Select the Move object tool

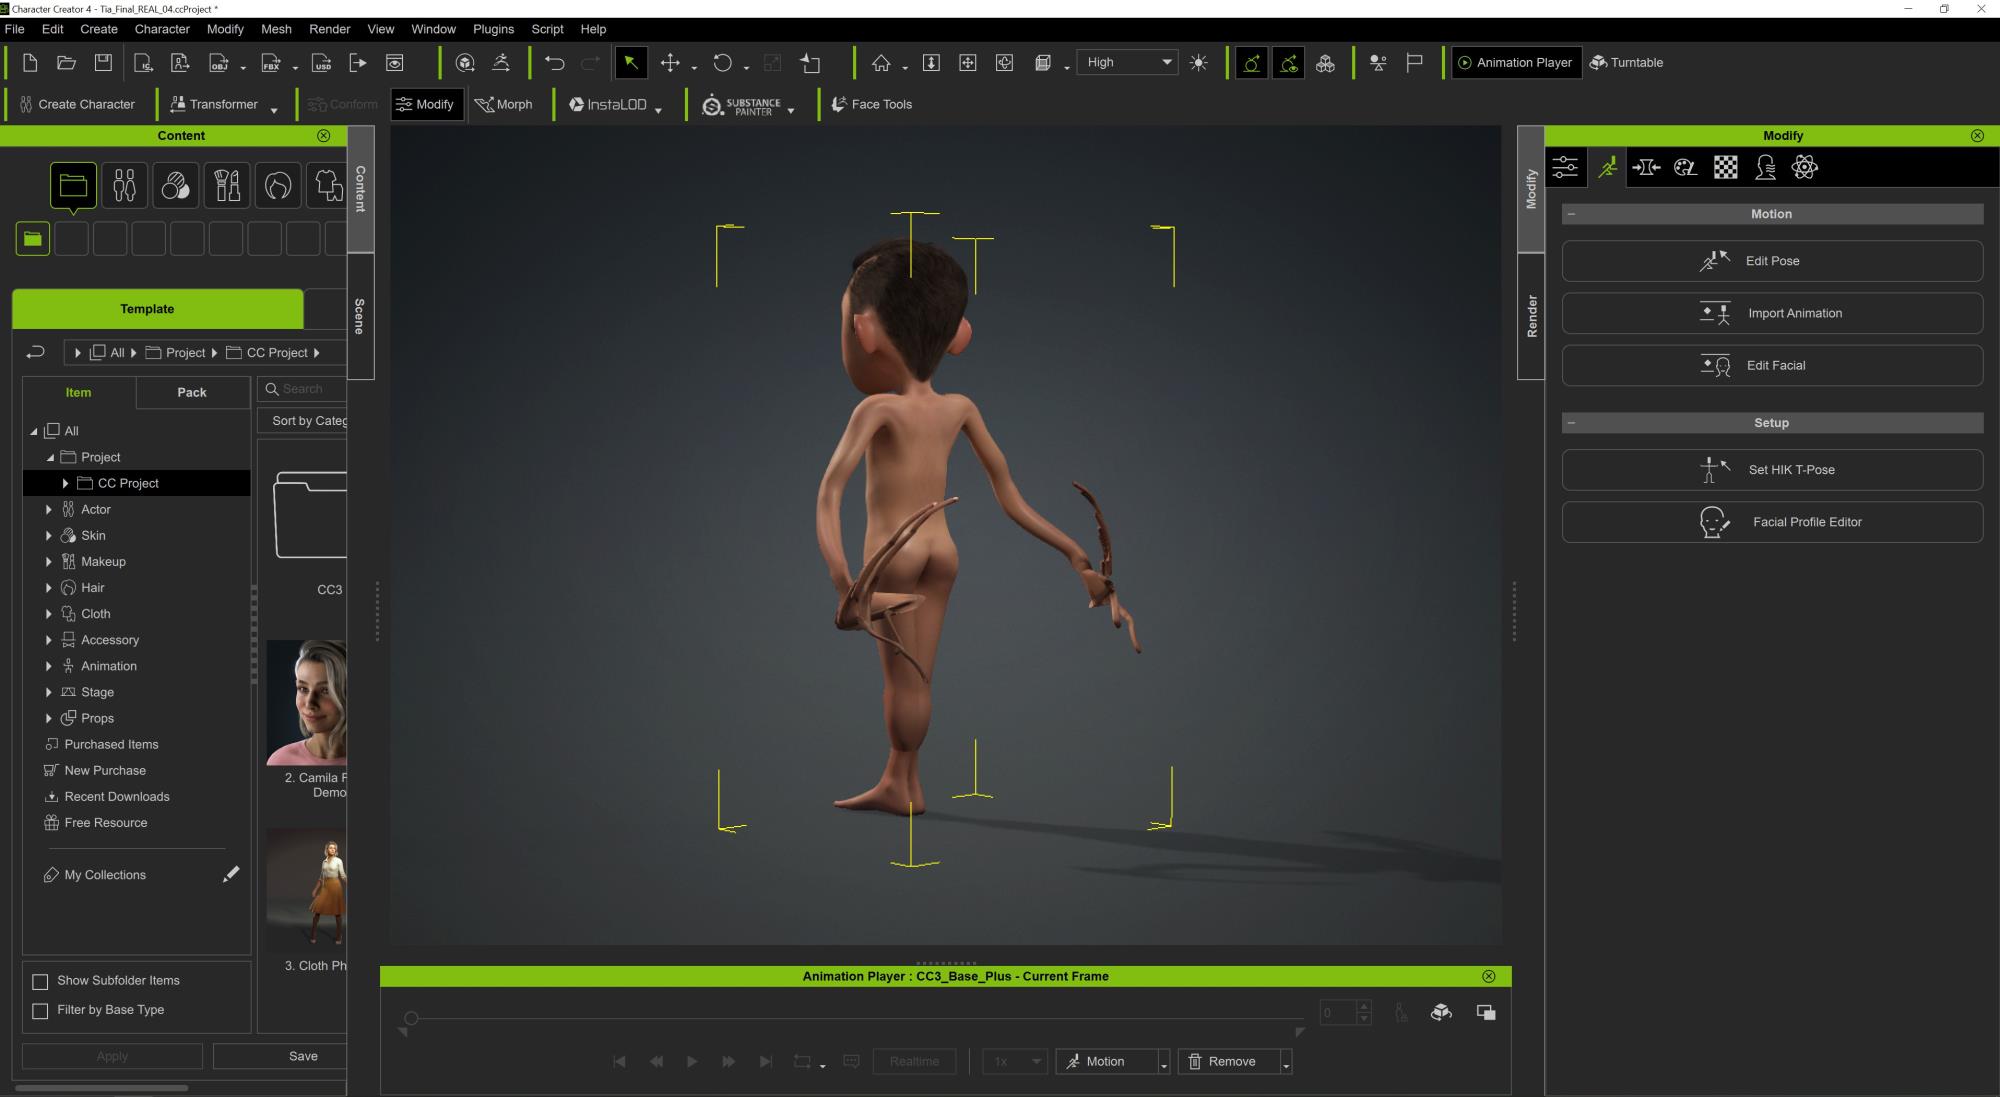(x=670, y=63)
